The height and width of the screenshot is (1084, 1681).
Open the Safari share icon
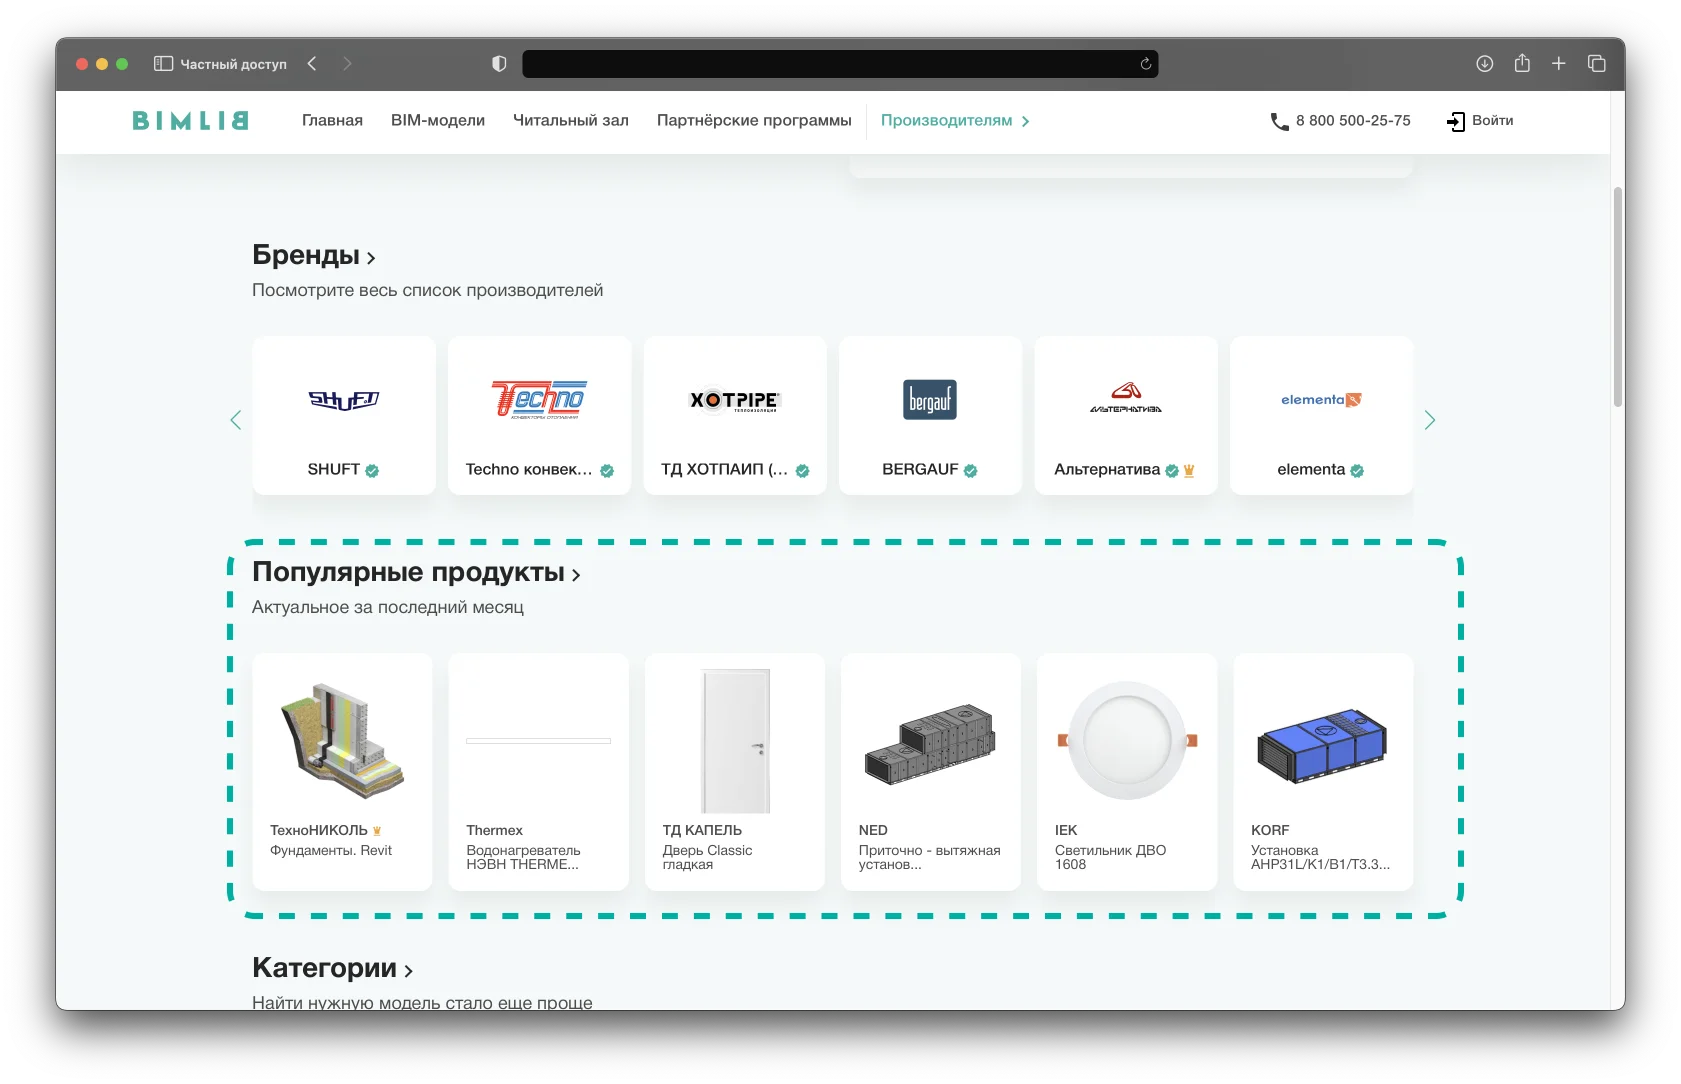(1522, 63)
